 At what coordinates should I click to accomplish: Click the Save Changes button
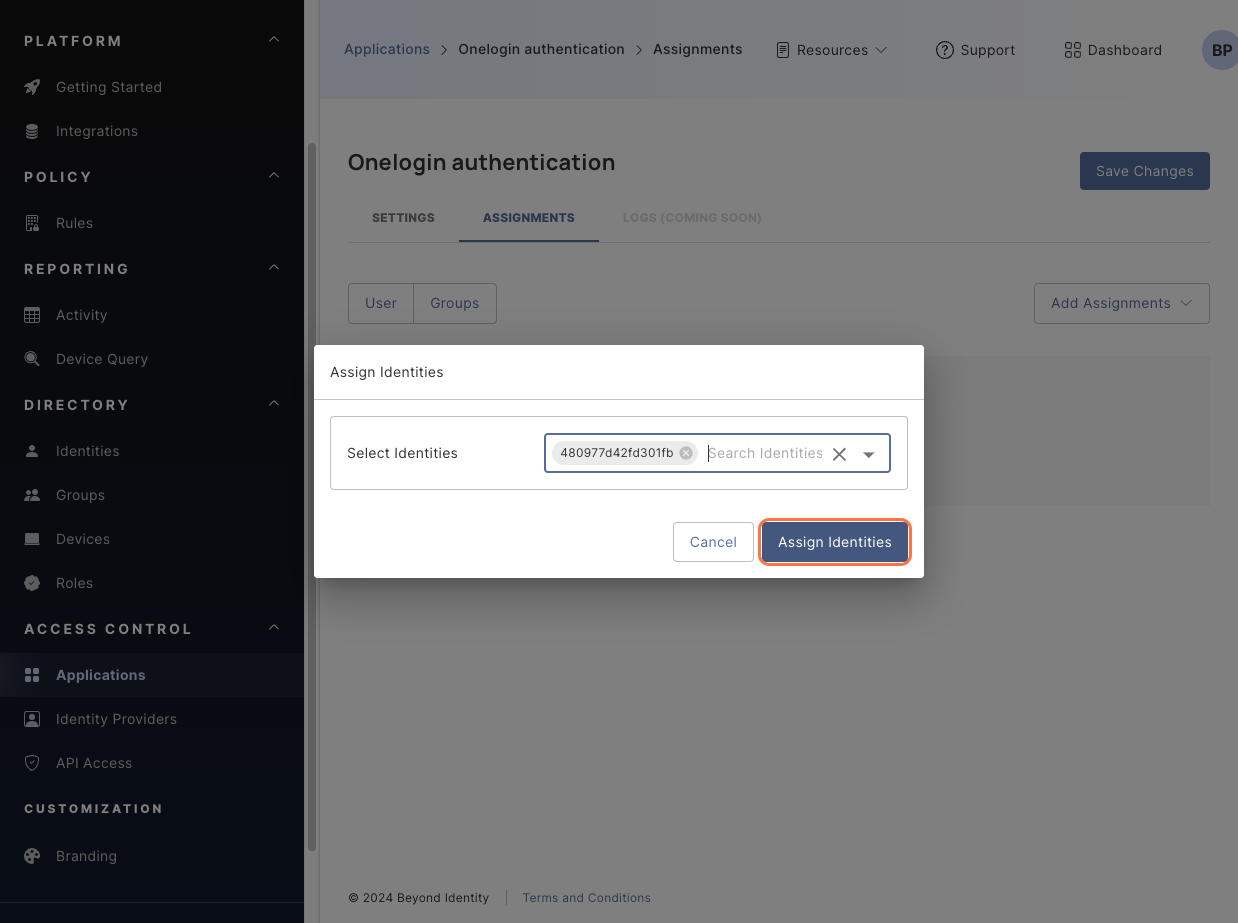point(1145,171)
